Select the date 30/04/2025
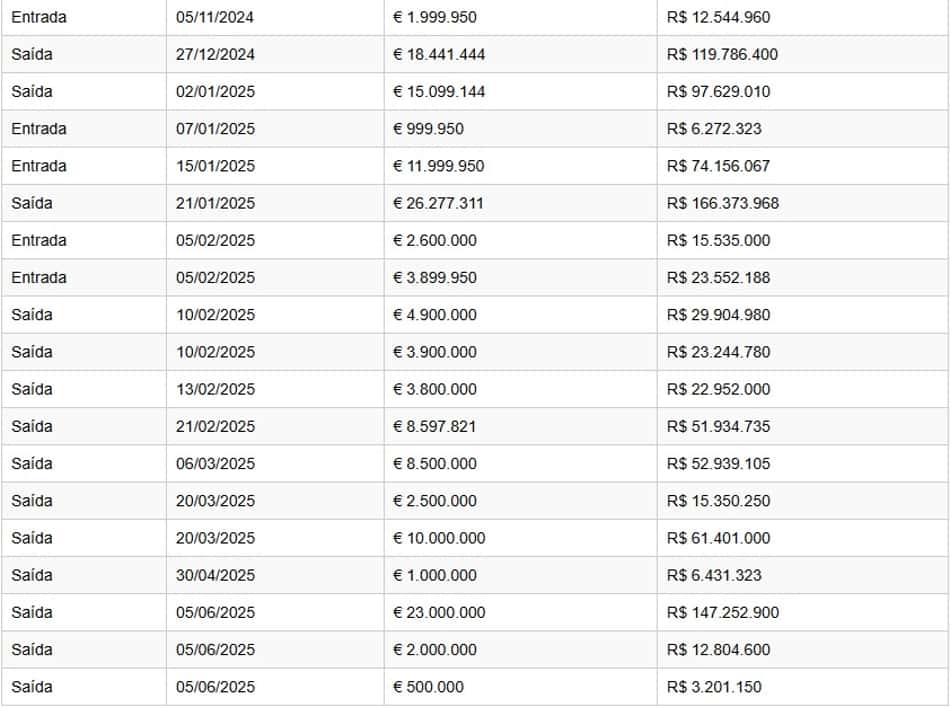The height and width of the screenshot is (707, 950). pyautogui.click(x=215, y=575)
